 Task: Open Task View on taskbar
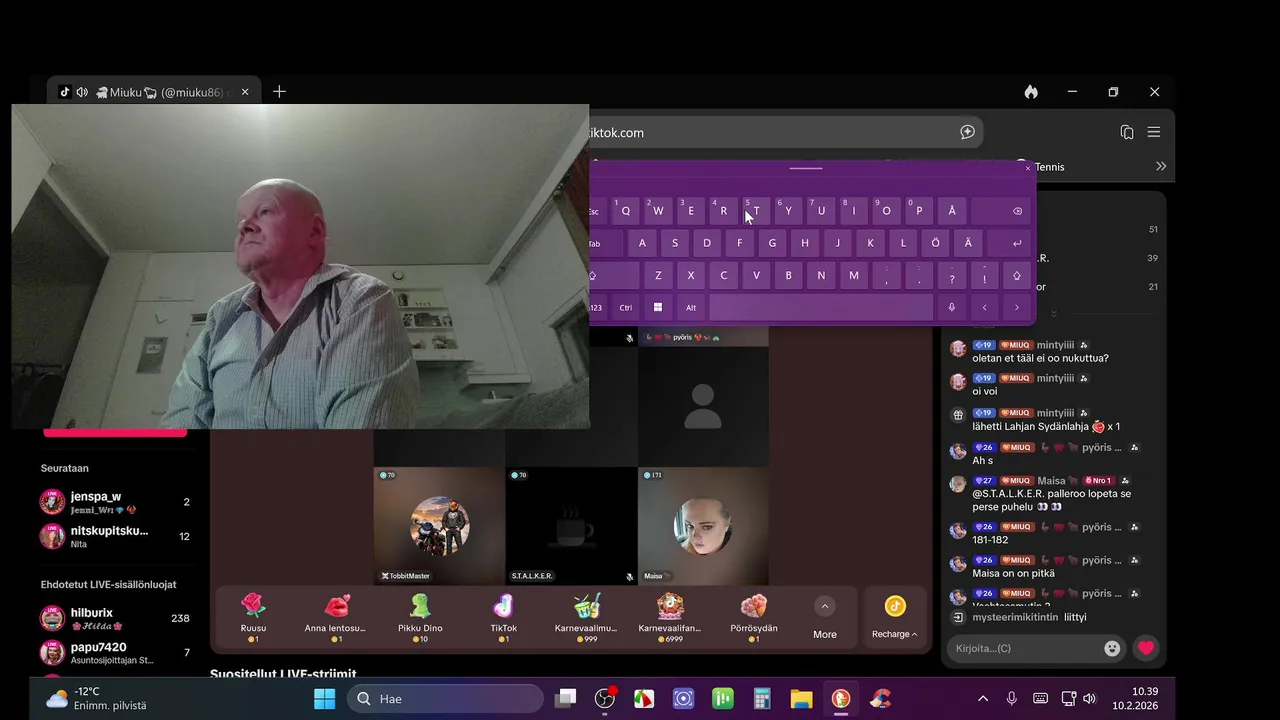[566, 698]
